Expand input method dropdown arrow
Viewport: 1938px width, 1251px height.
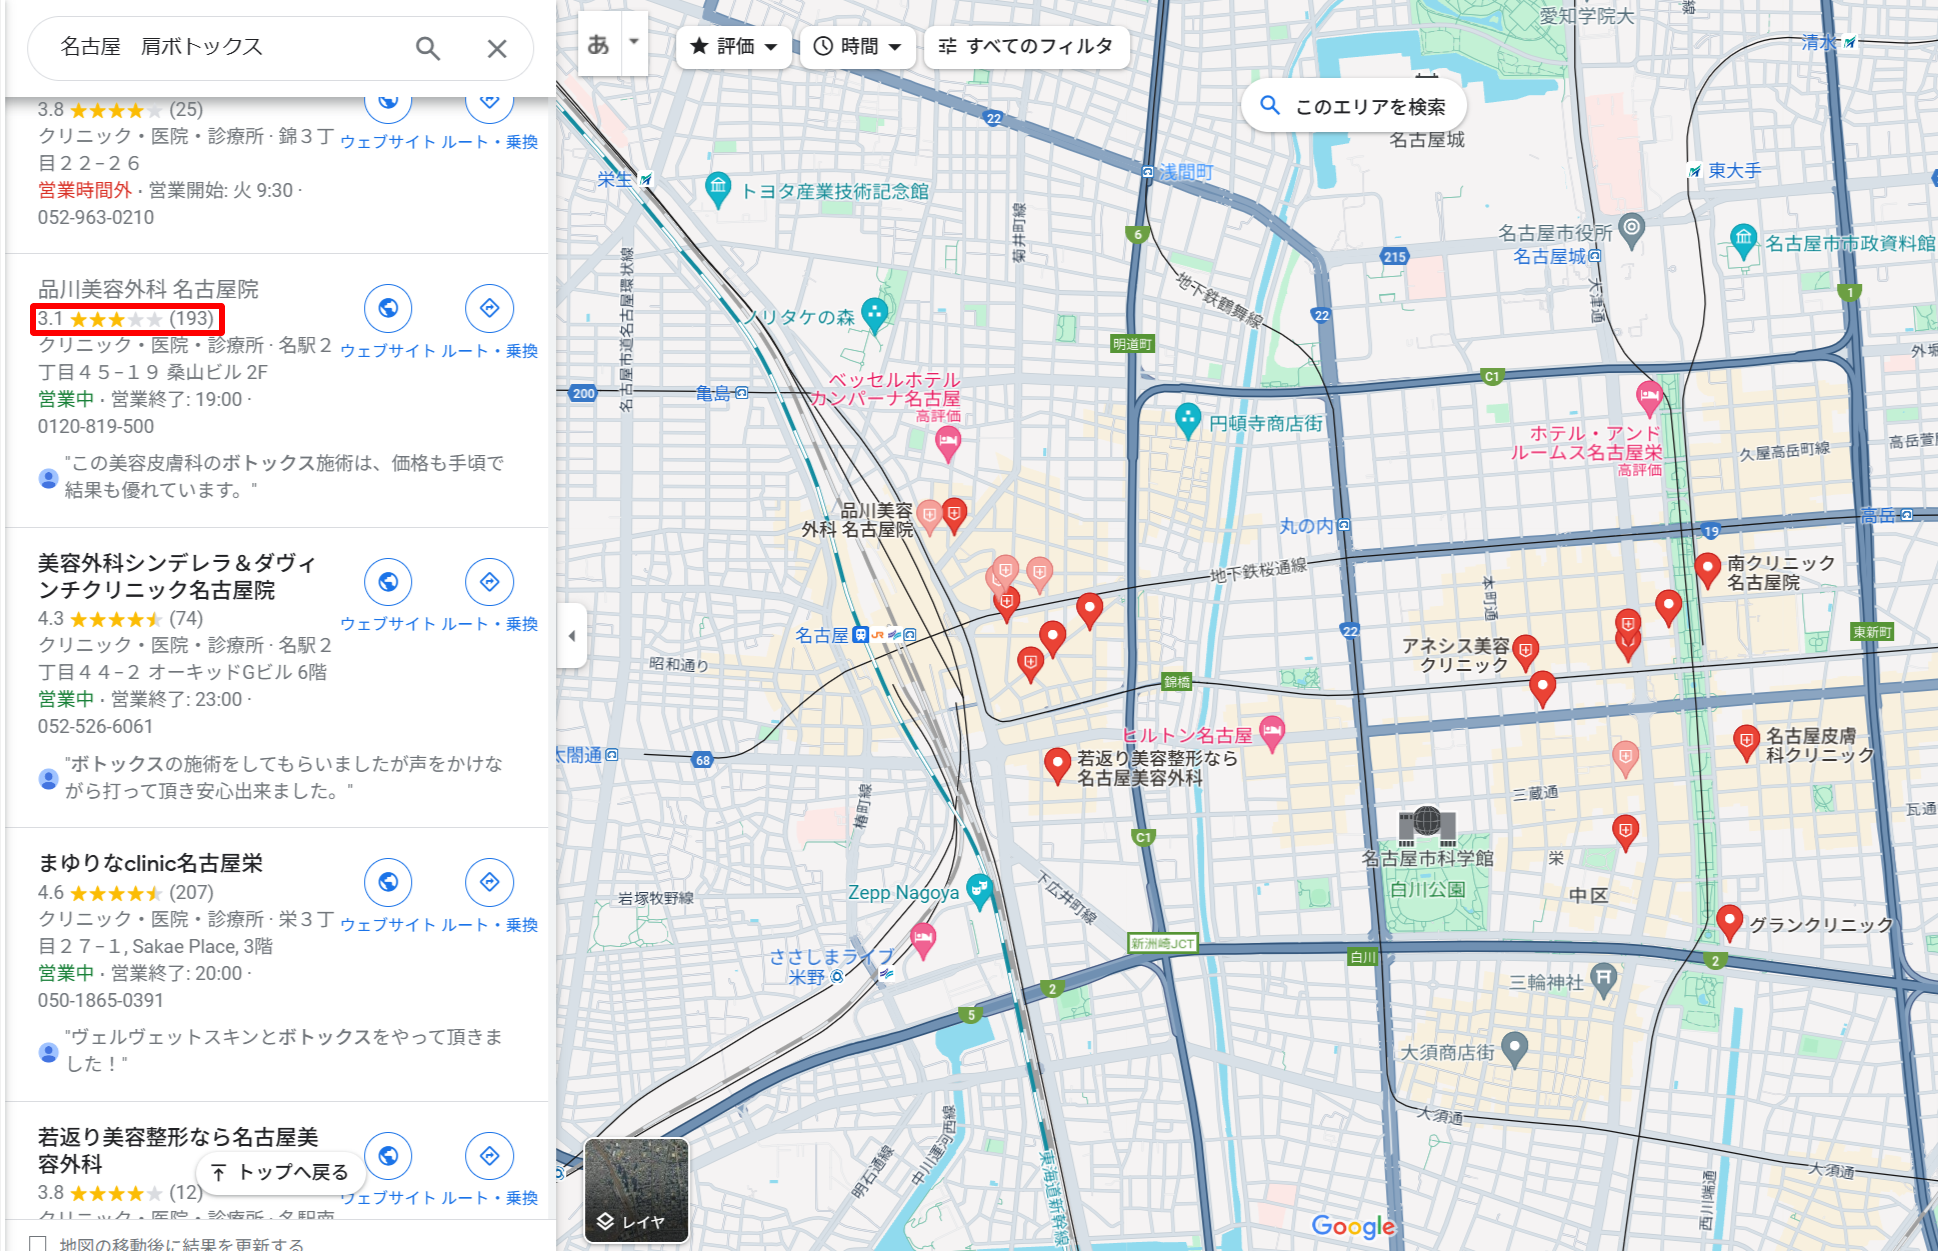point(634,42)
